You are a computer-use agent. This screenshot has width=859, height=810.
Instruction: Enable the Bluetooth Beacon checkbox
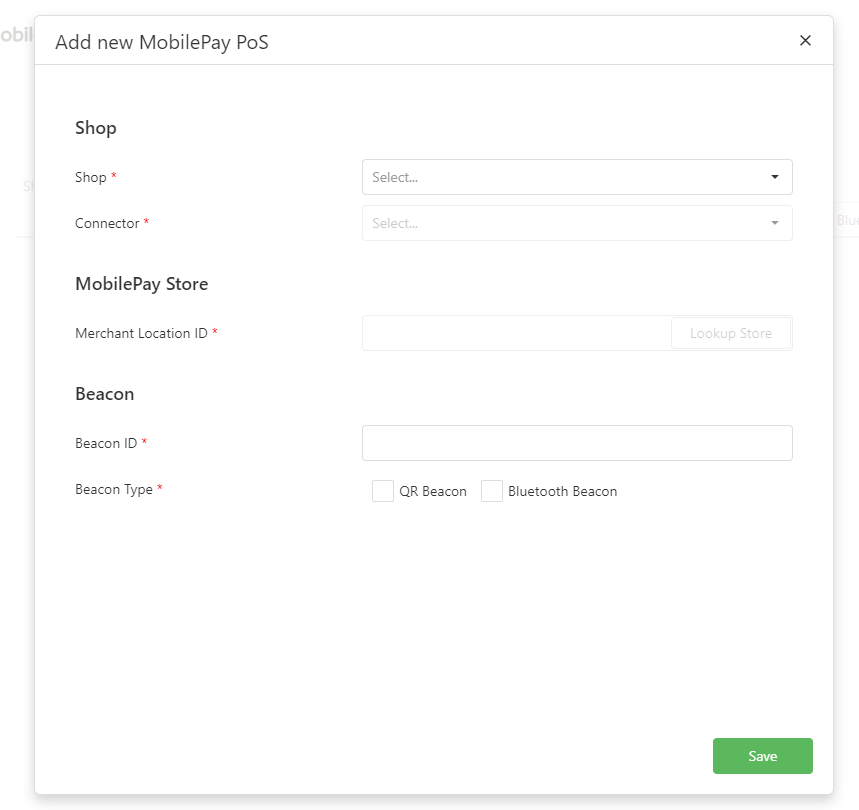tap(492, 491)
